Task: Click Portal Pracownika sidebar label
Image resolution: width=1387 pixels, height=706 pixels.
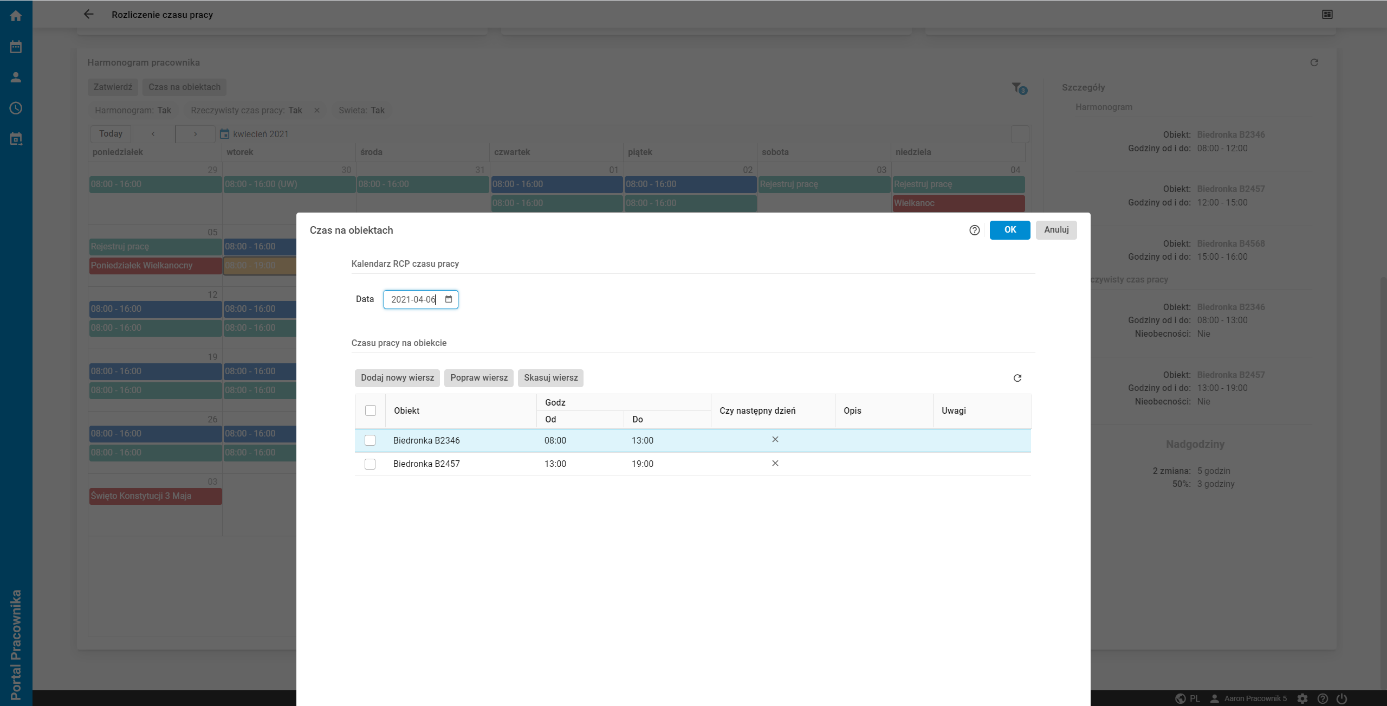Action: (x=16, y=644)
